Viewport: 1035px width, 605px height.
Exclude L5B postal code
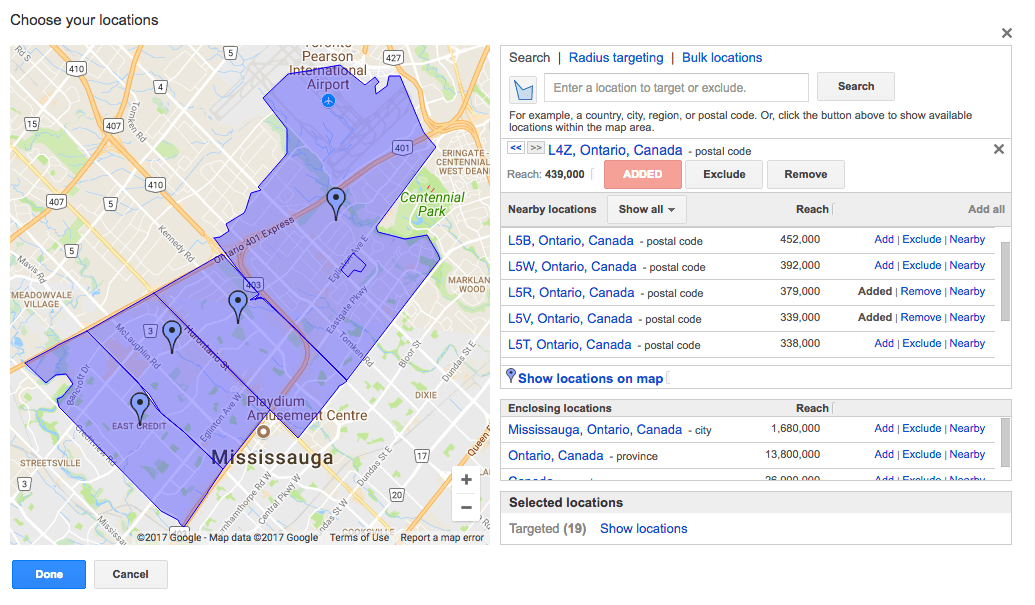(921, 239)
